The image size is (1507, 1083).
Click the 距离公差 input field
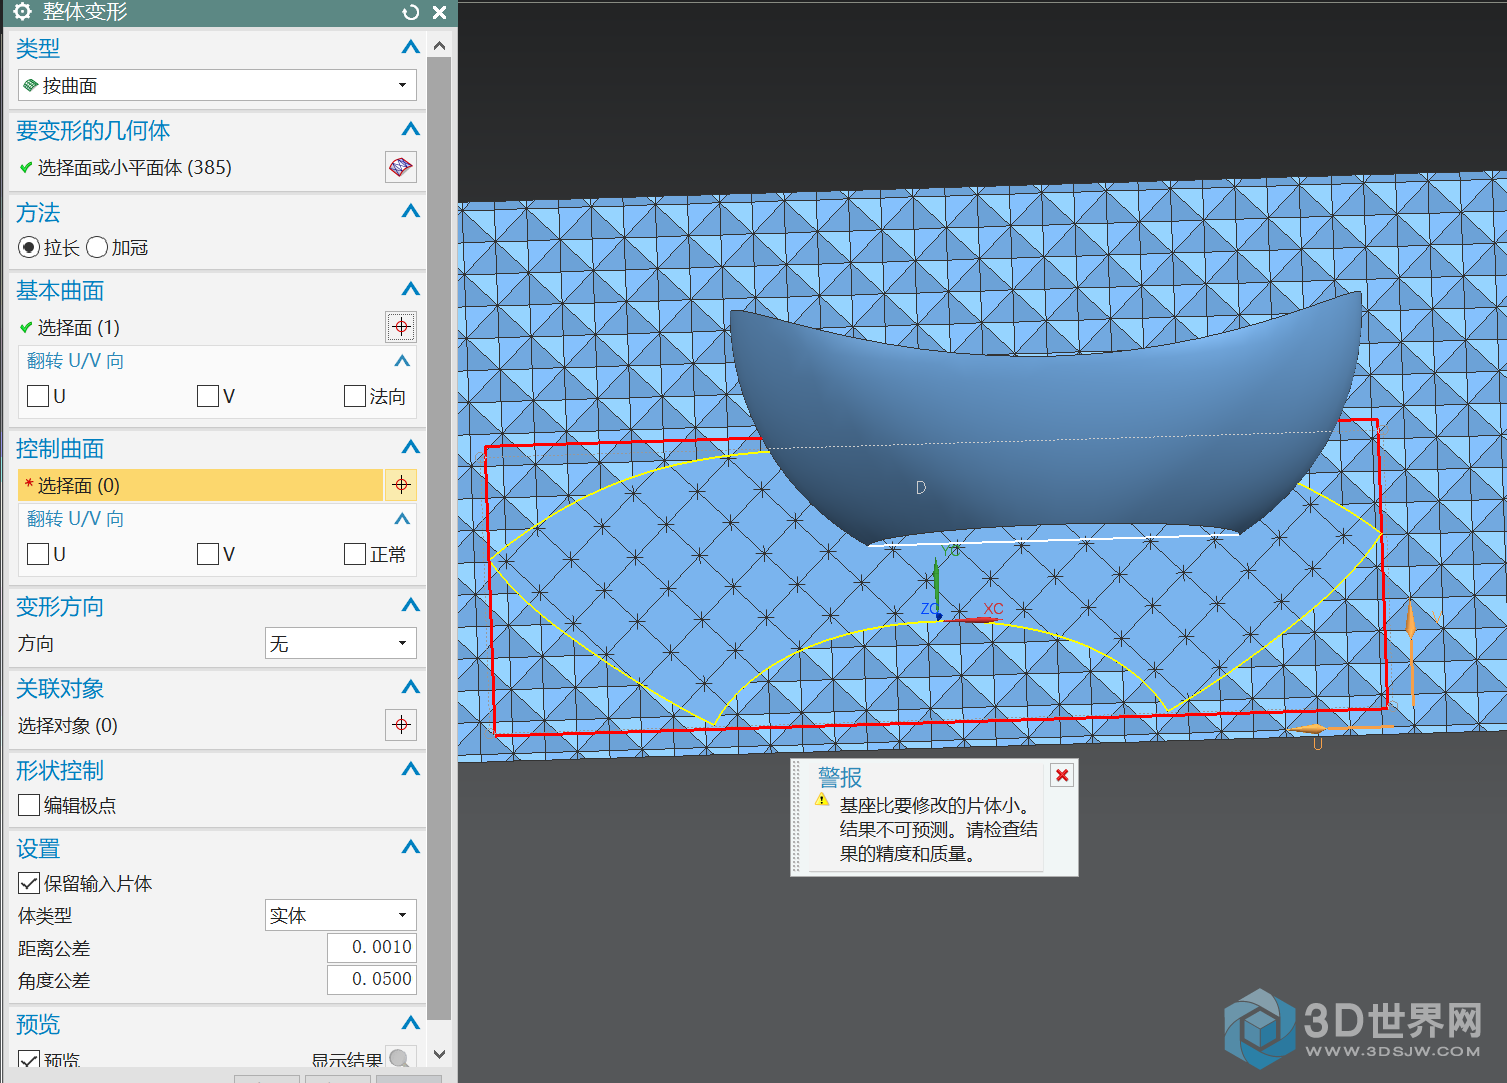coord(372,947)
